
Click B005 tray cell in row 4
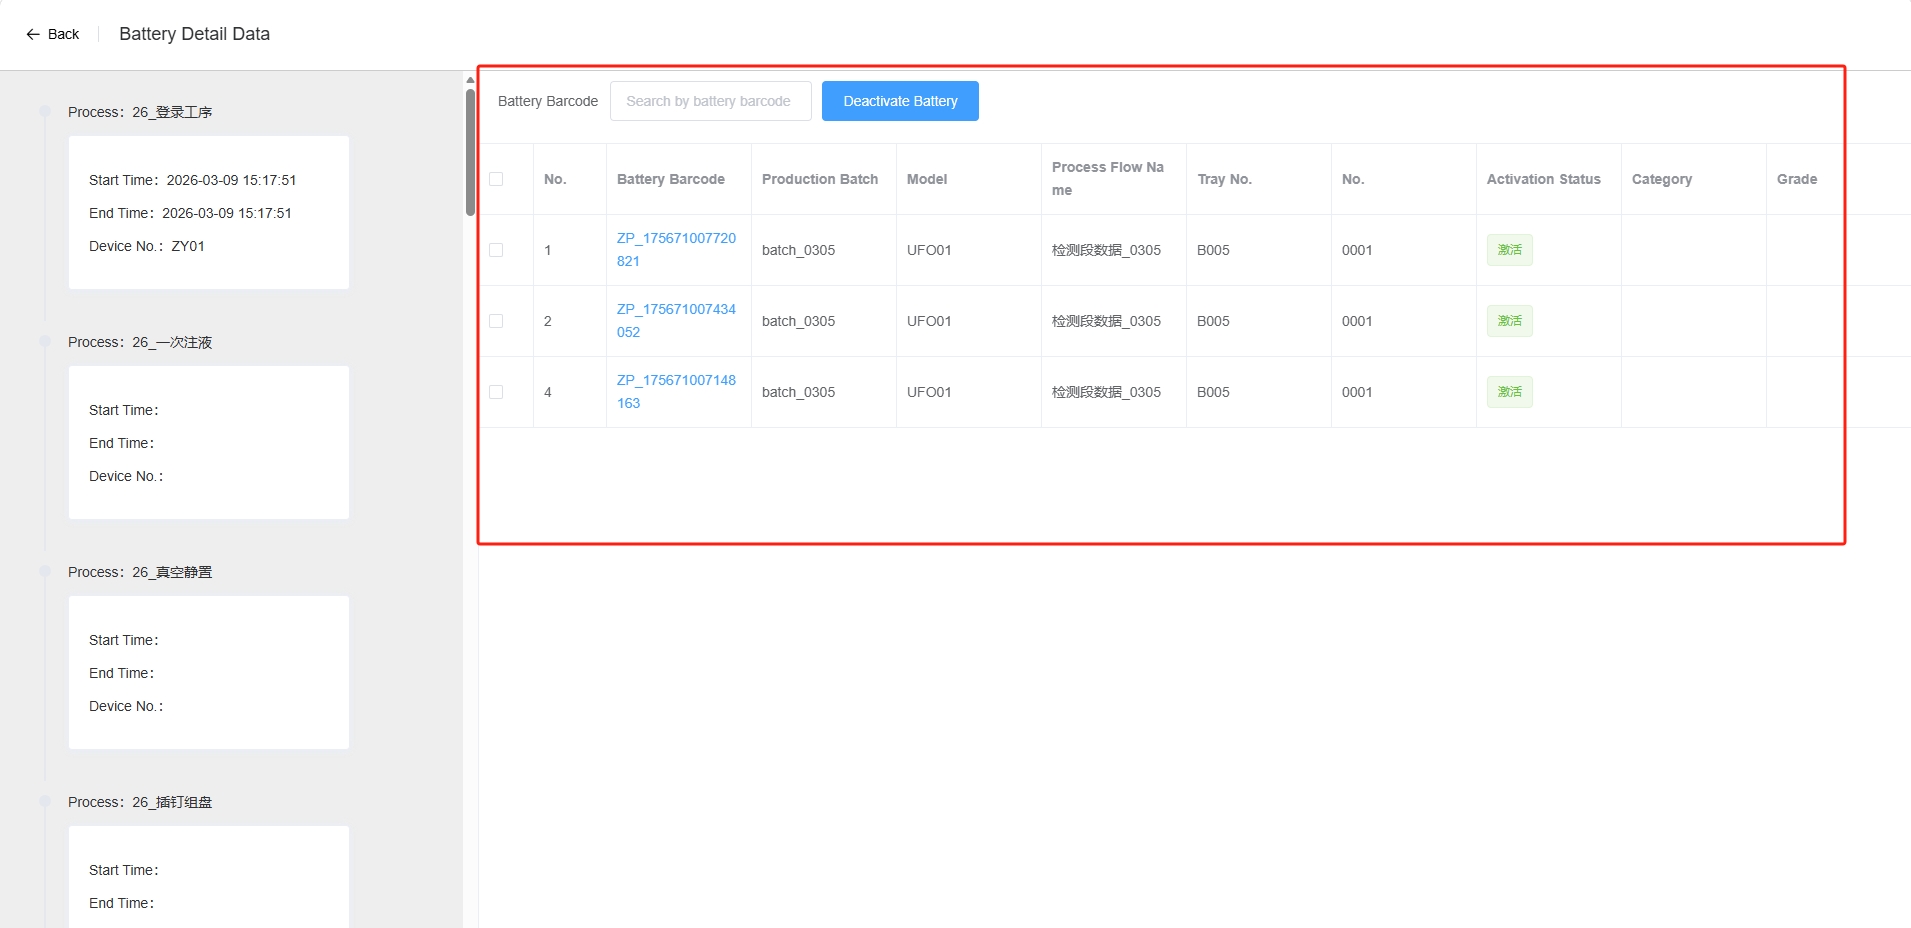1213,392
